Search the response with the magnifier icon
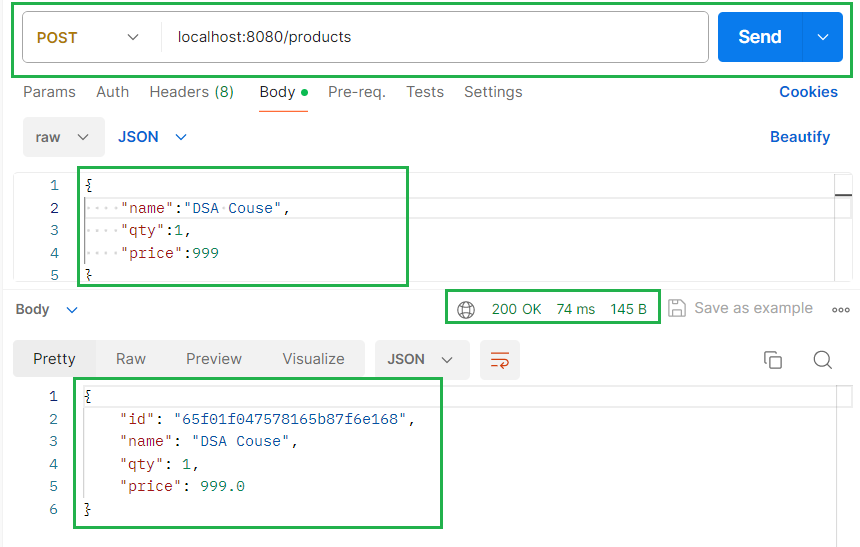The width and height of the screenshot is (860, 547). click(822, 360)
